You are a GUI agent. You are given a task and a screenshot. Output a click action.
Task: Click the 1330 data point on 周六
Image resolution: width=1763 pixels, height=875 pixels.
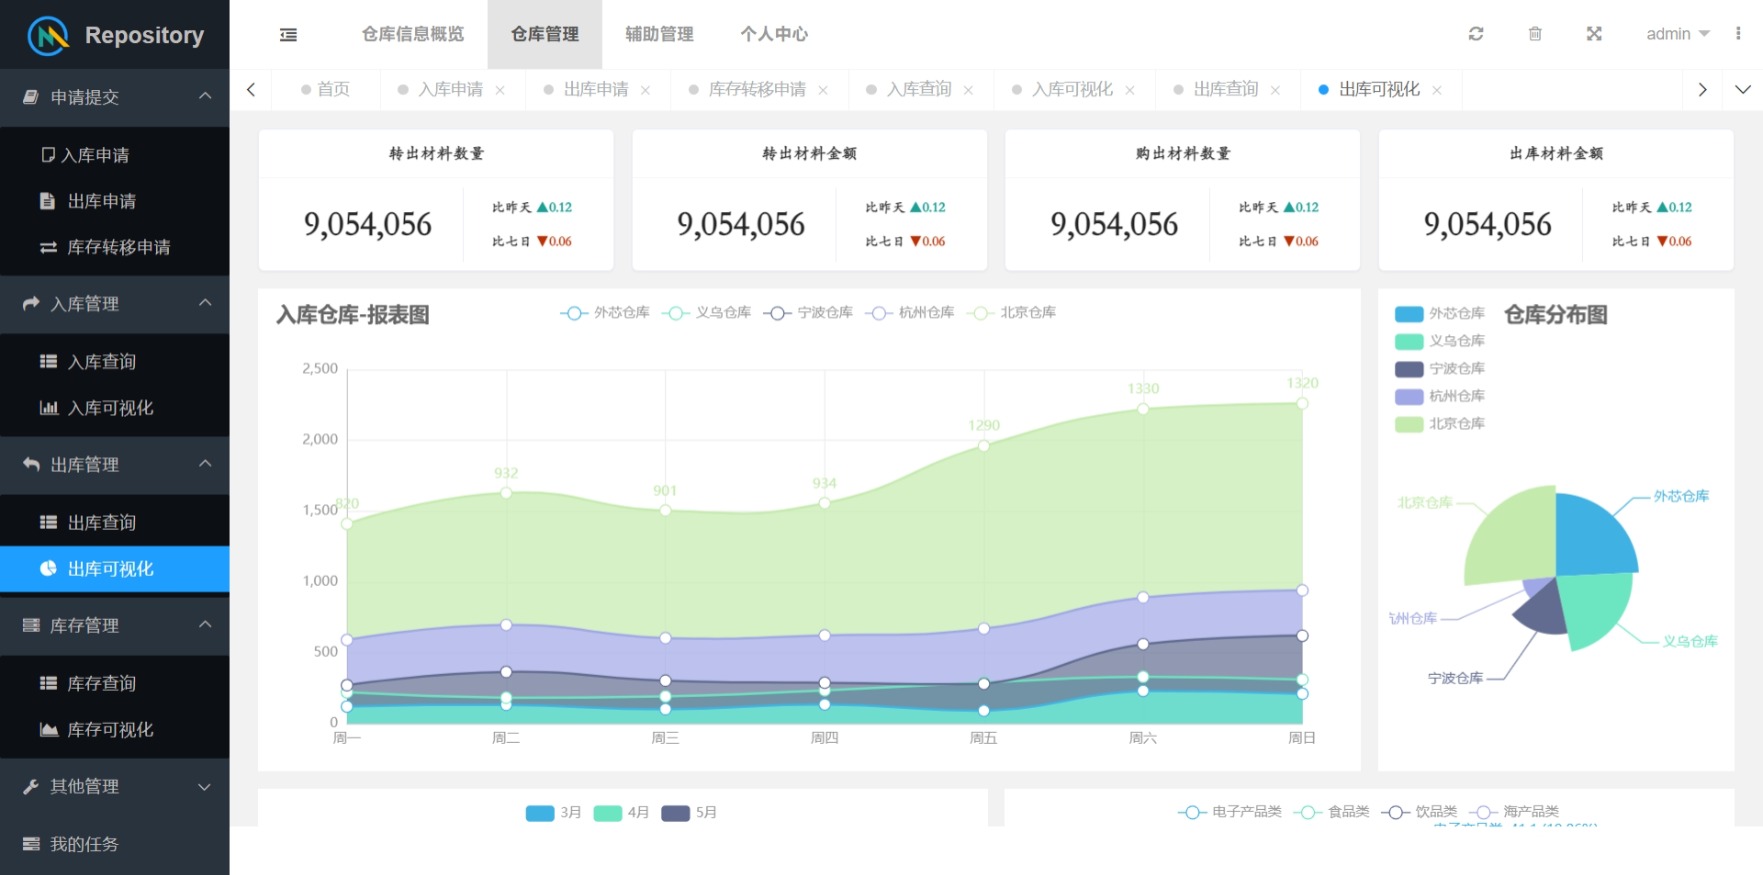1143,409
